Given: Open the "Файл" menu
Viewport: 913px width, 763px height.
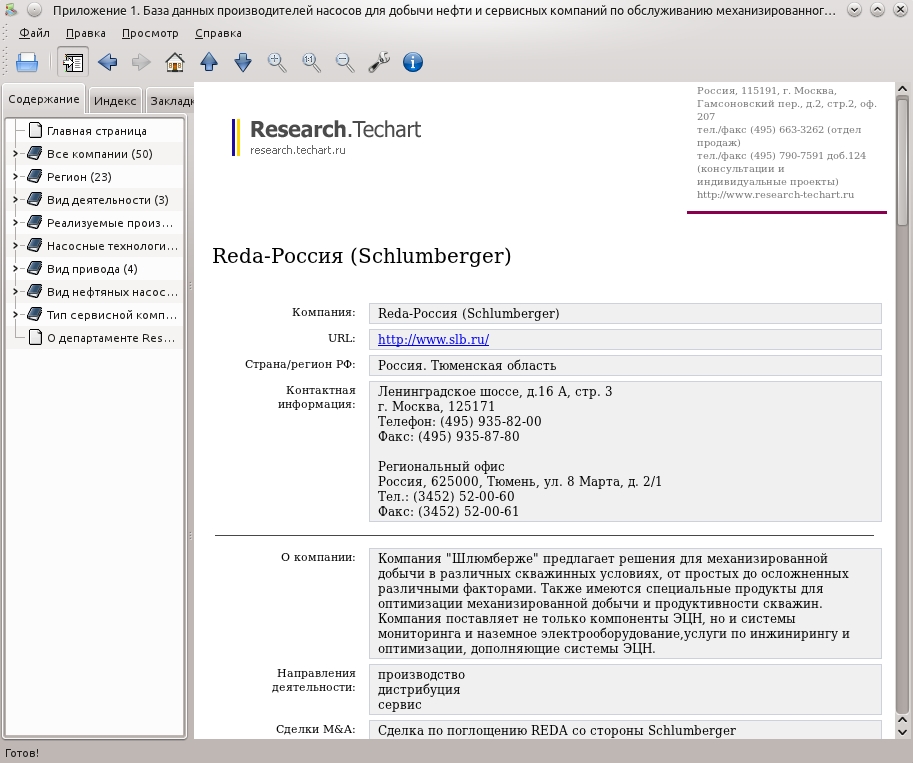Looking at the screenshot, I should [x=34, y=33].
